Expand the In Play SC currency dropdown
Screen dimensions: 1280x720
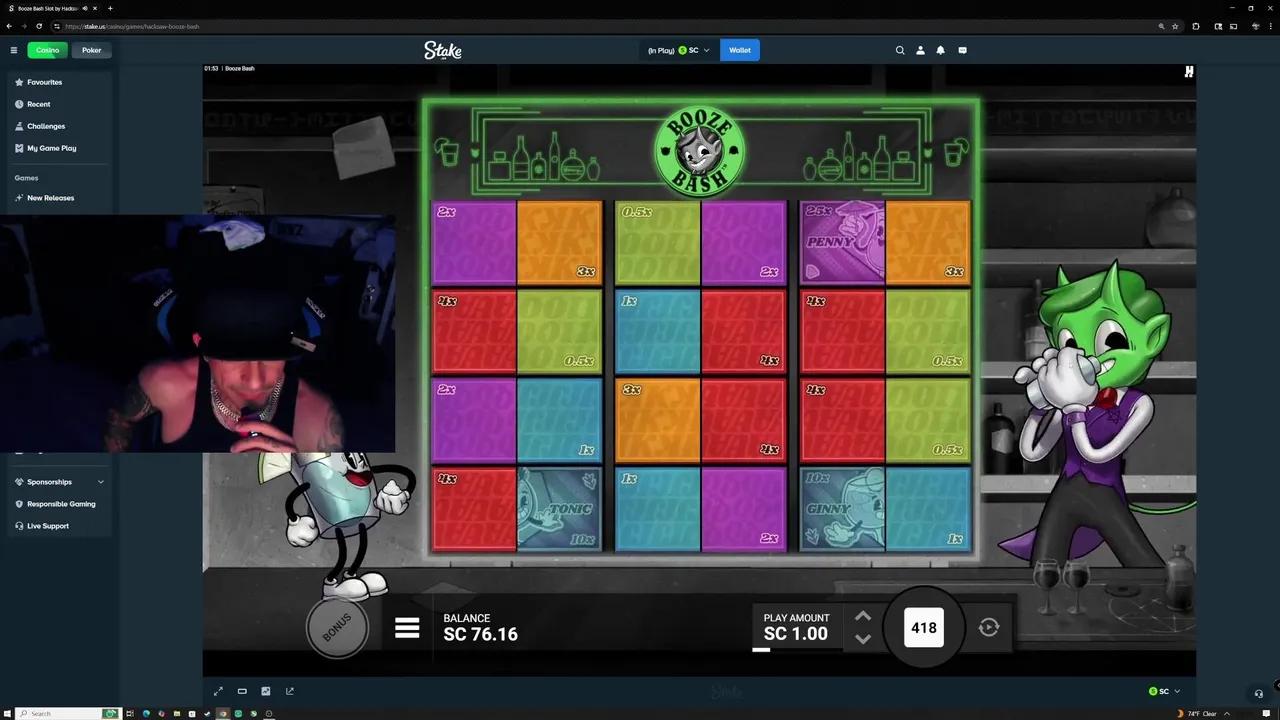point(679,50)
